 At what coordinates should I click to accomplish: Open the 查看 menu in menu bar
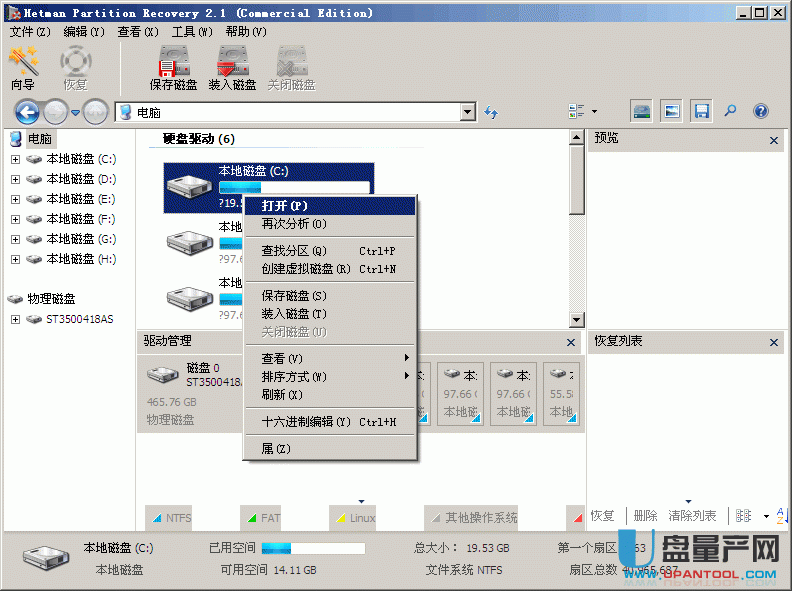click(138, 32)
